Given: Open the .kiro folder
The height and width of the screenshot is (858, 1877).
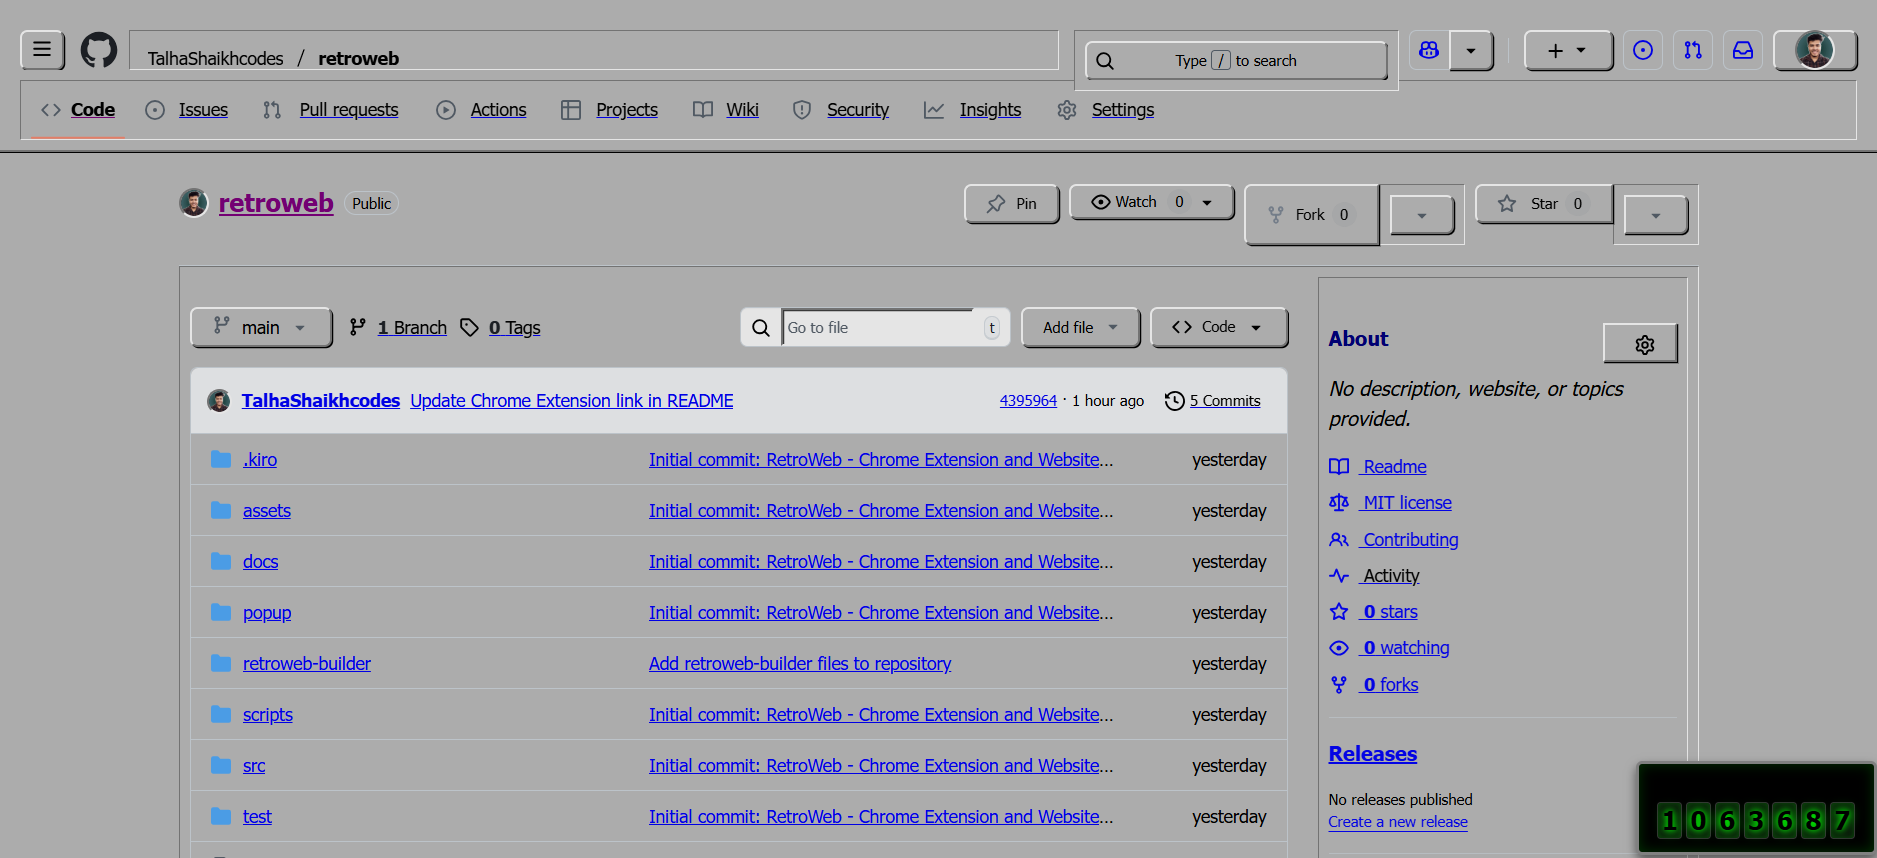Looking at the screenshot, I should click(260, 460).
